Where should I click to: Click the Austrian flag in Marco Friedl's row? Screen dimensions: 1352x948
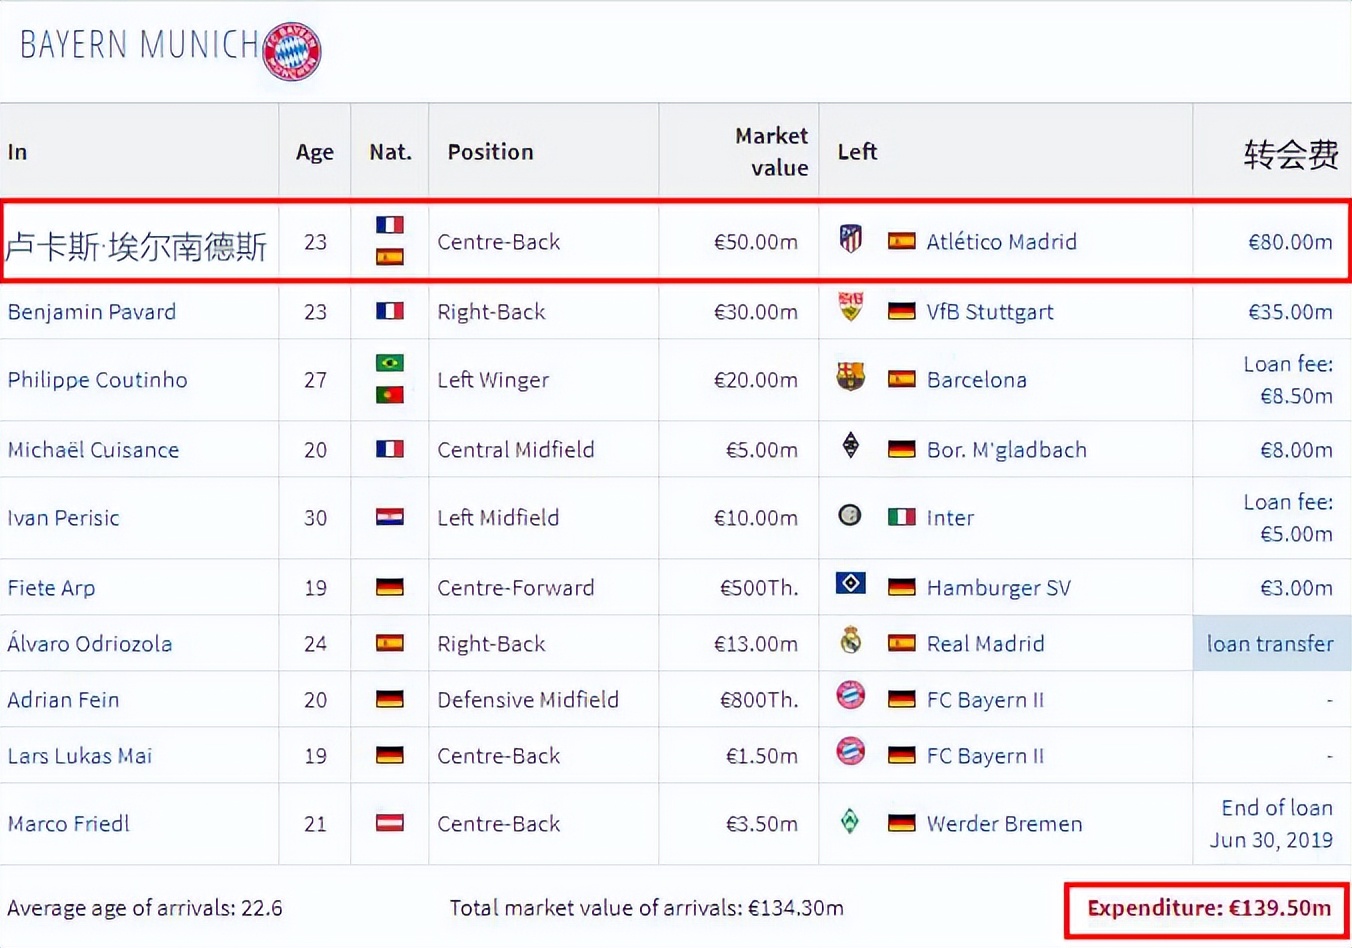coord(390,823)
